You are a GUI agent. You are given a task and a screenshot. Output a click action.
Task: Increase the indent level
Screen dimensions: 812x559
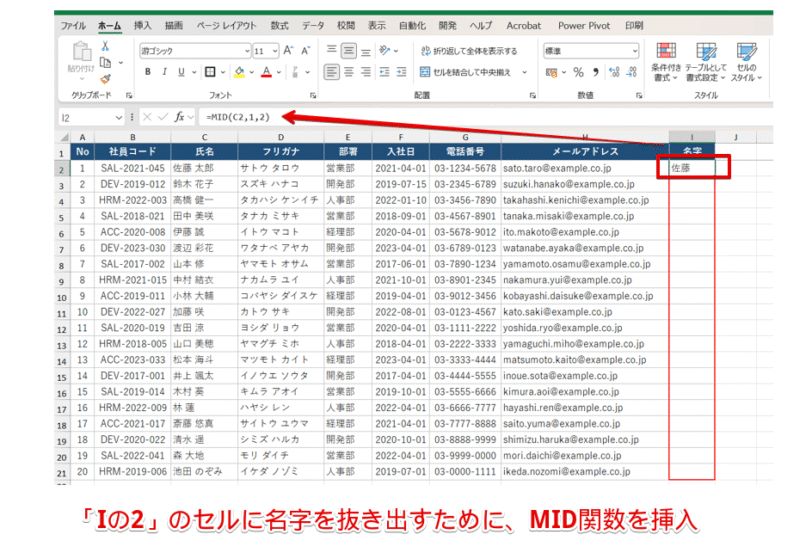(x=401, y=72)
